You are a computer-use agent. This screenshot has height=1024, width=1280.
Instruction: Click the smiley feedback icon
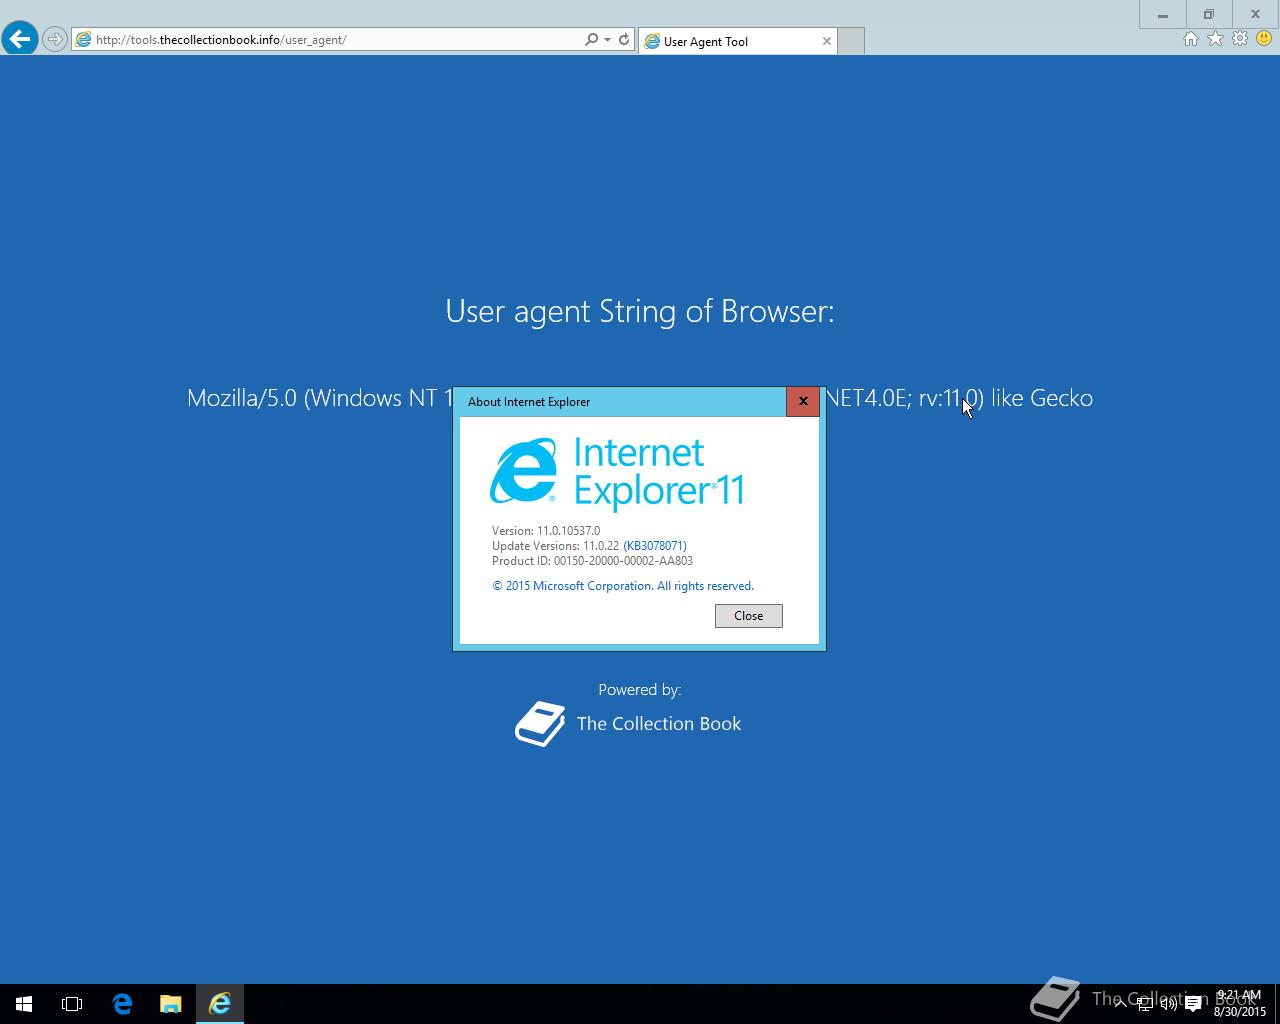pos(1264,39)
